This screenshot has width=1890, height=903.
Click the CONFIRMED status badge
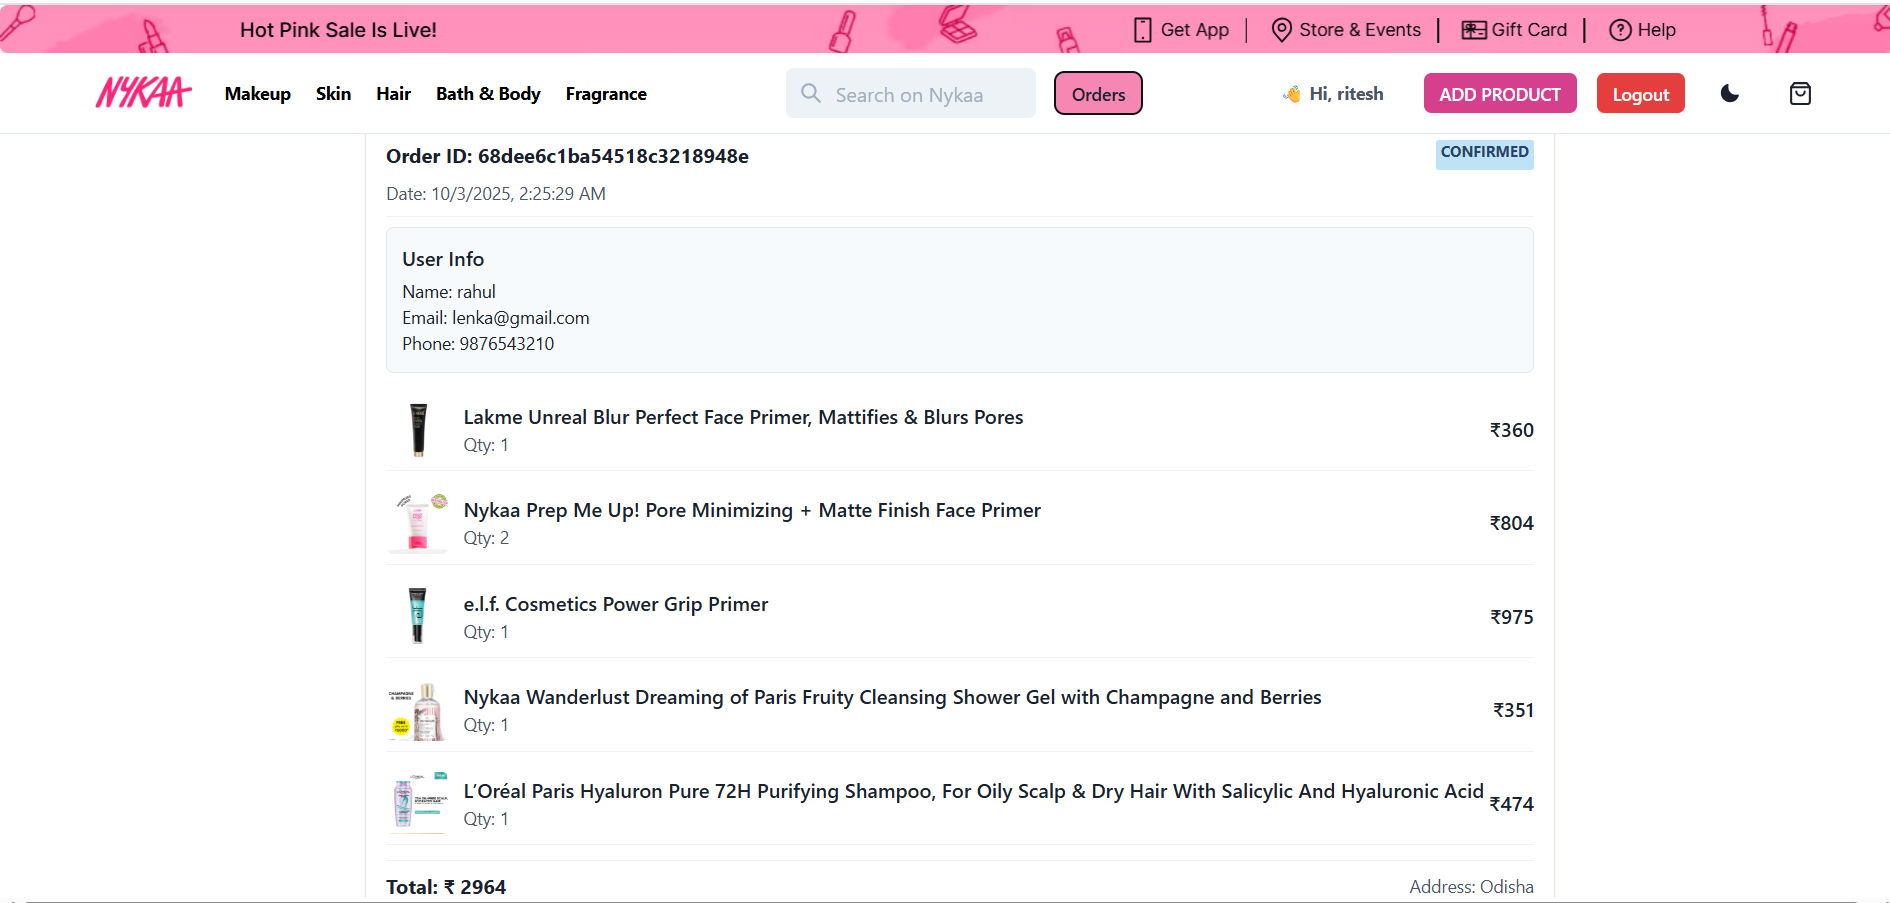1484,153
